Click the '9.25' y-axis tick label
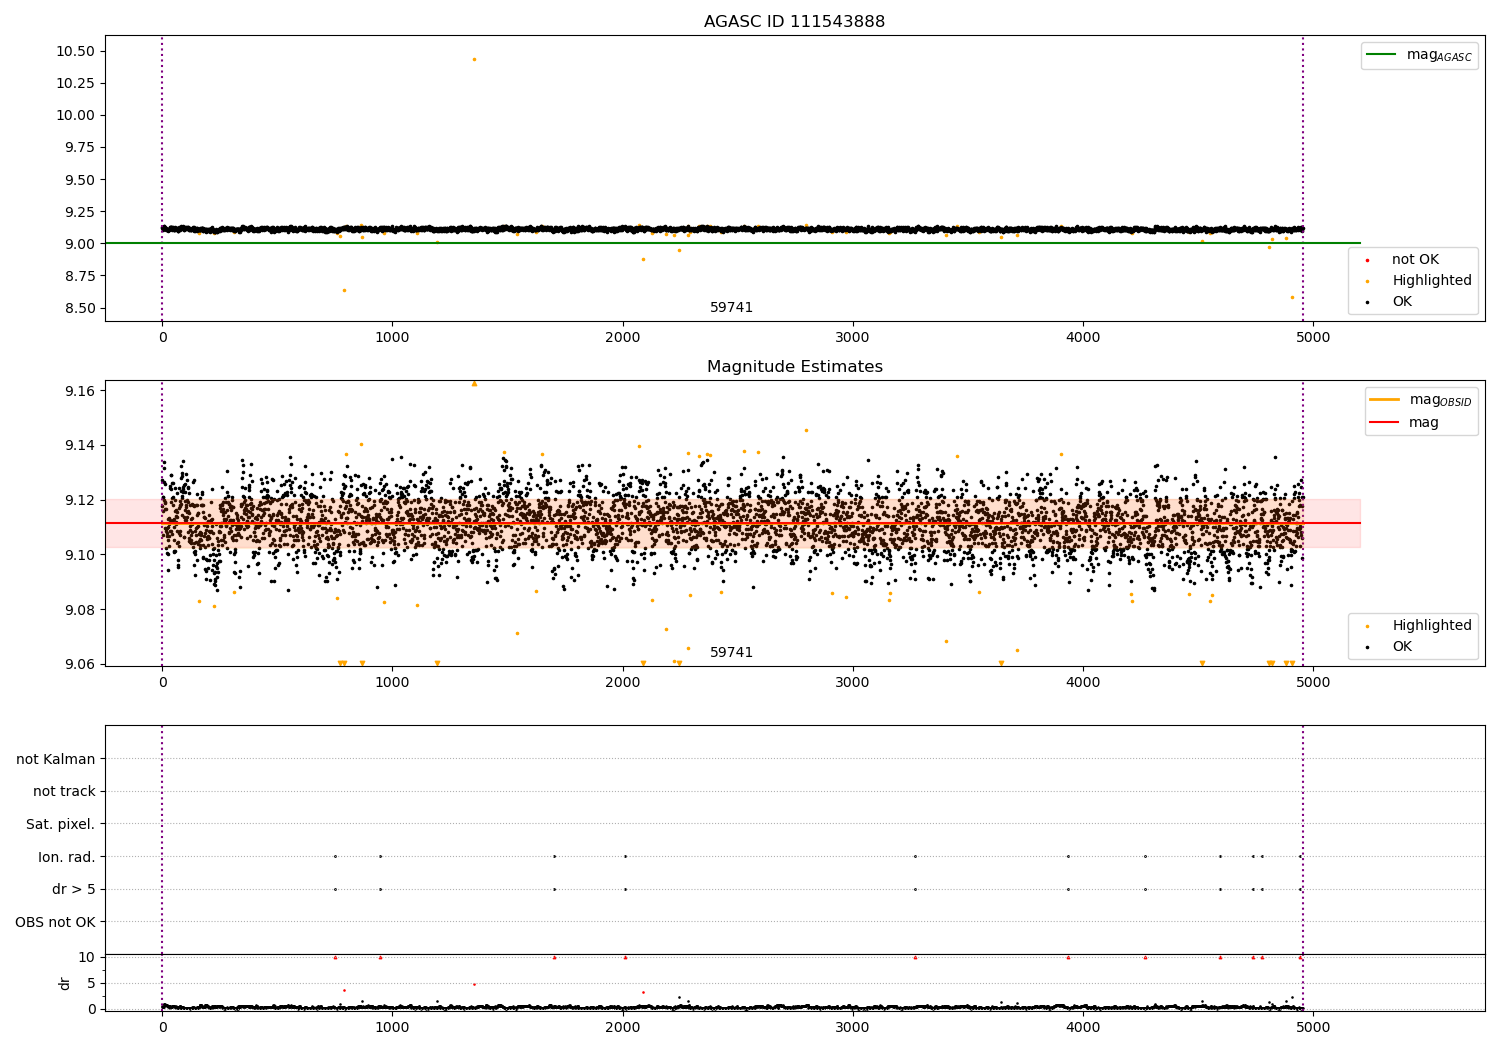Screen dimensions: 1500x1050 point(79,212)
